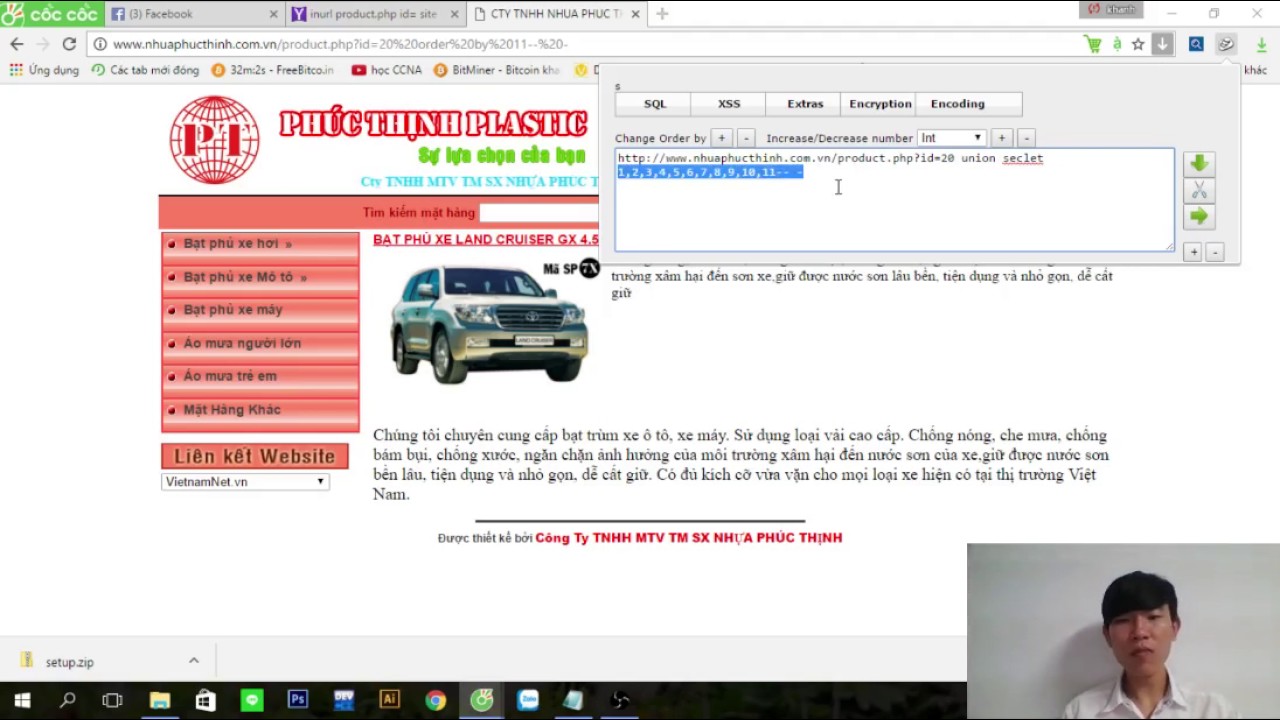Open the Ứng dụng apps bookmark
The width and height of the screenshot is (1280, 720).
coord(44,70)
